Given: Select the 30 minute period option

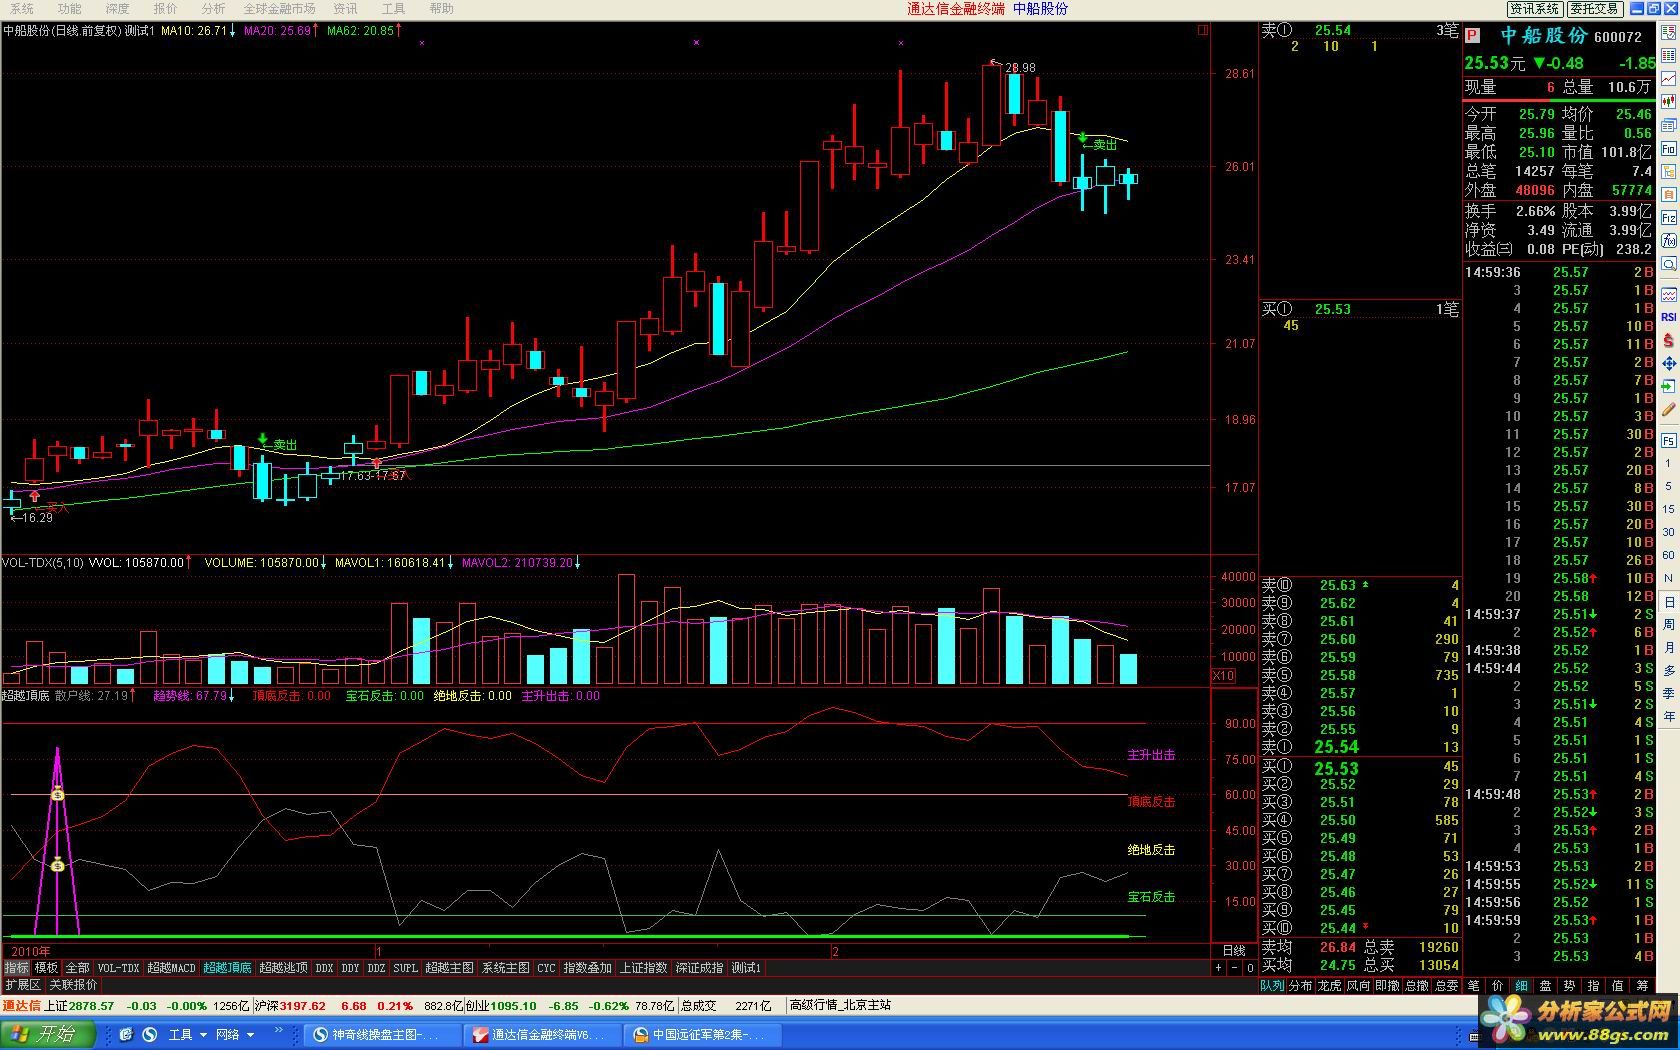Looking at the screenshot, I should click(1669, 532).
